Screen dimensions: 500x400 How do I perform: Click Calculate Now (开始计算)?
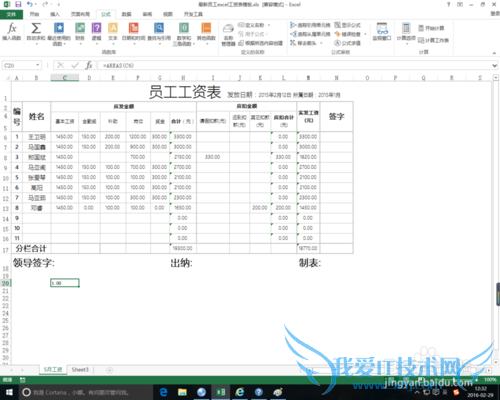click(431, 28)
